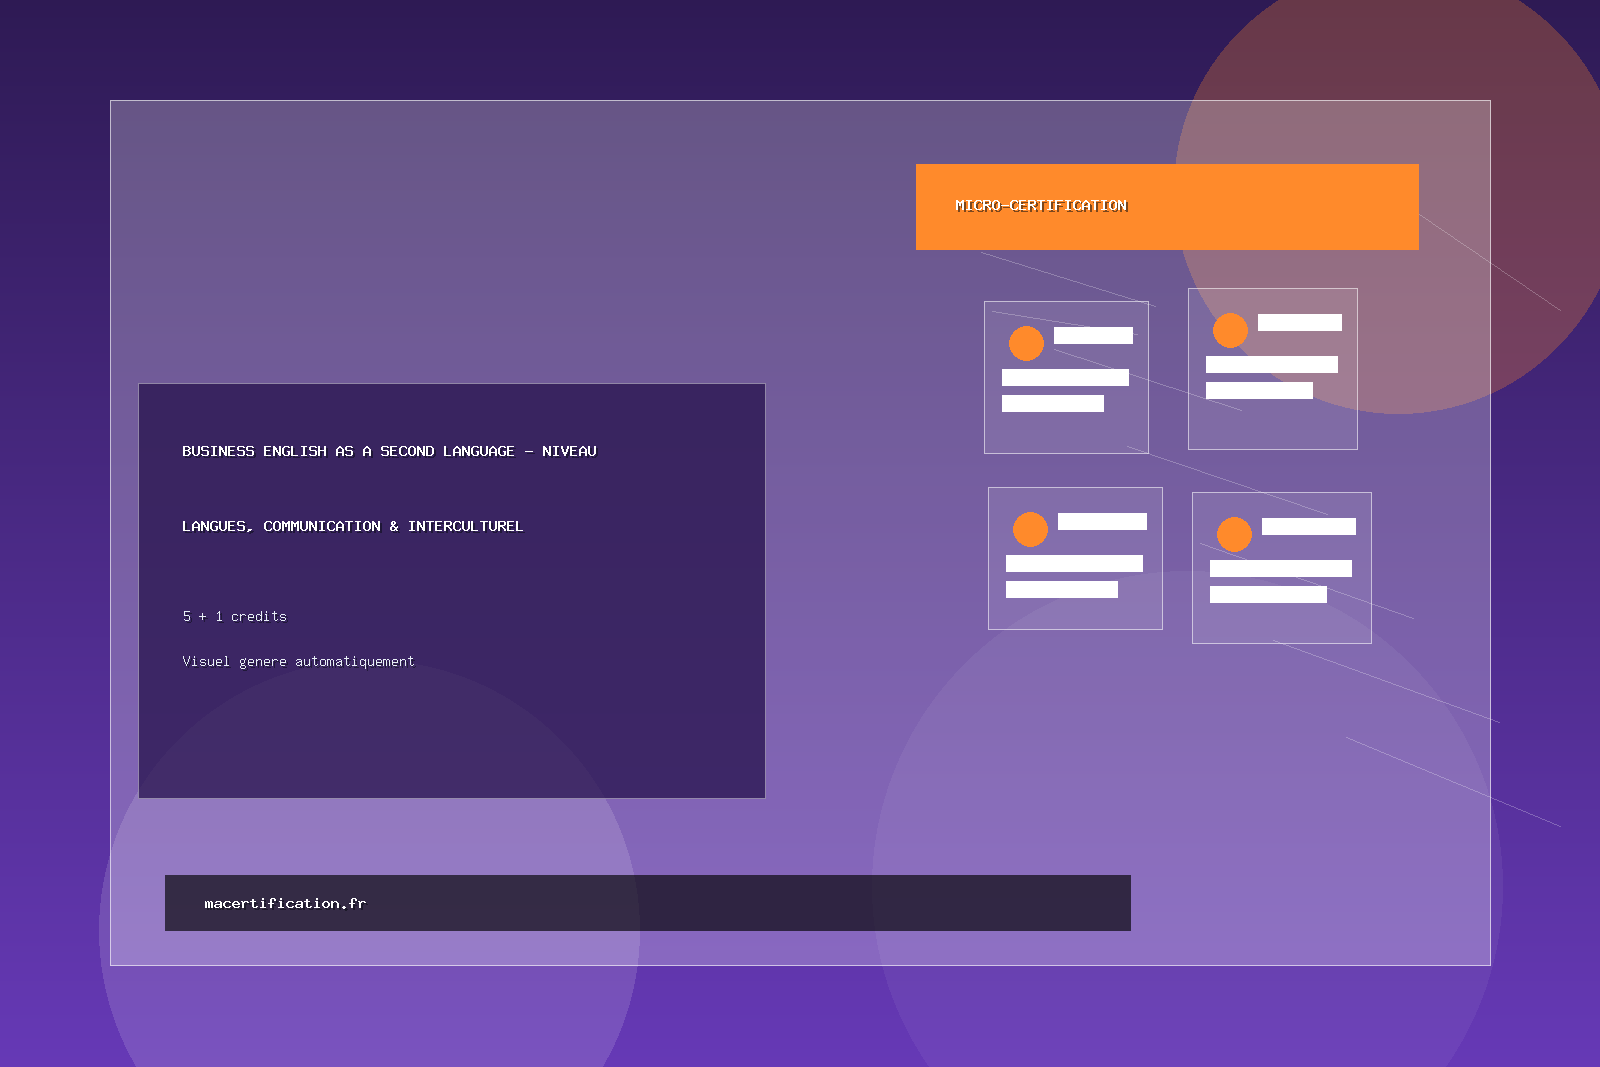
Task: Click the orange MICRO-CERTIFICATION banner
Action: (1166, 207)
